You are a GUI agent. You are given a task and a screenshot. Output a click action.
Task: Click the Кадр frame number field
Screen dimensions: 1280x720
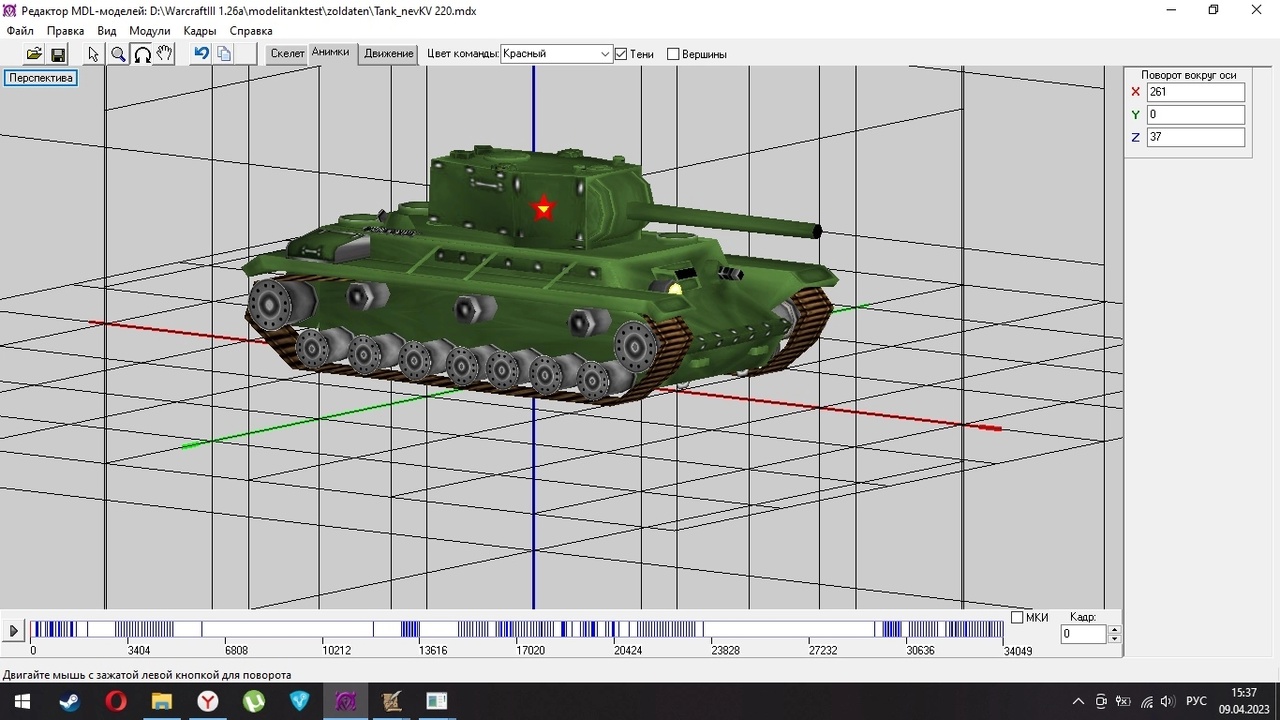(x=1084, y=634)
